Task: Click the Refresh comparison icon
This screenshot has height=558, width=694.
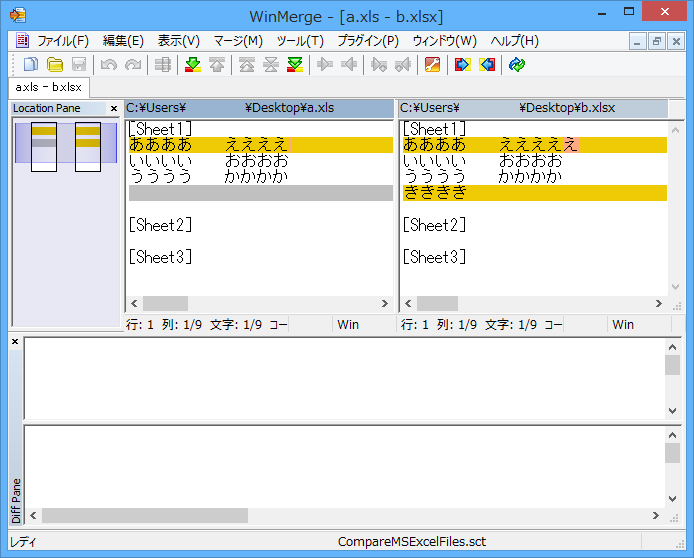Action: (x=516, y=65)
